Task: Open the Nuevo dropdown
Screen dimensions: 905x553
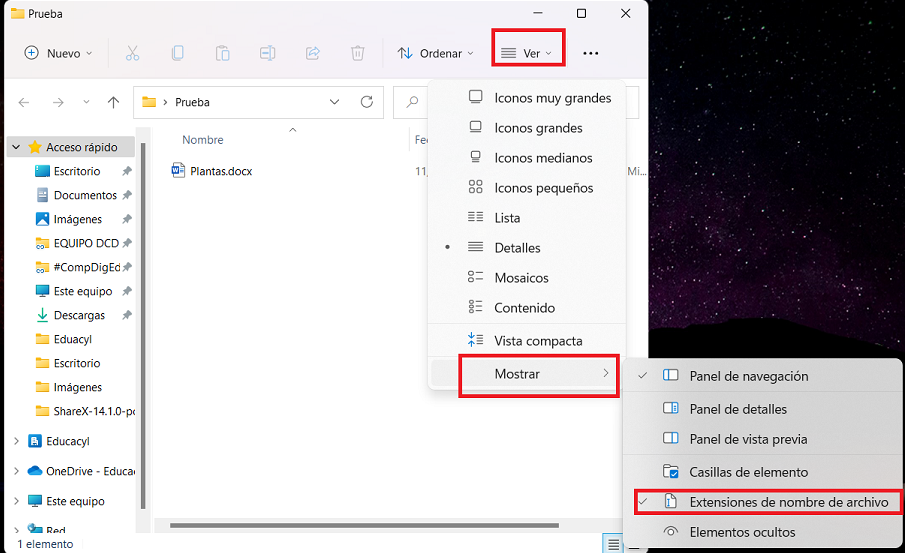Action: click(x=58, y=53)
